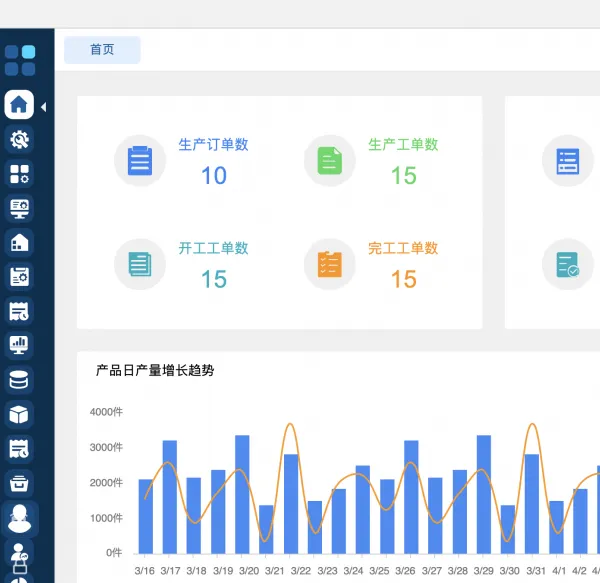Click the 1000件 axis label

click(x=106, y=518)
